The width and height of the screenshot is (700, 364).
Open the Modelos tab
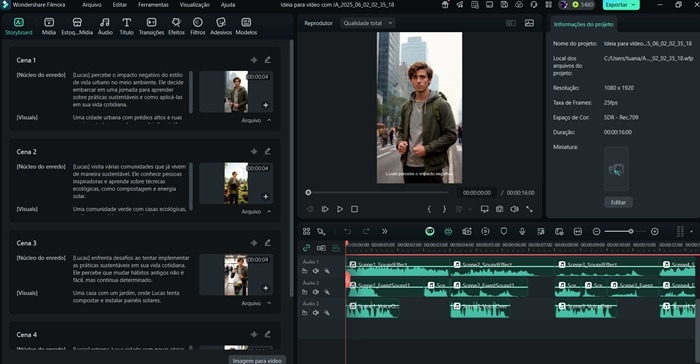[246, 26]
